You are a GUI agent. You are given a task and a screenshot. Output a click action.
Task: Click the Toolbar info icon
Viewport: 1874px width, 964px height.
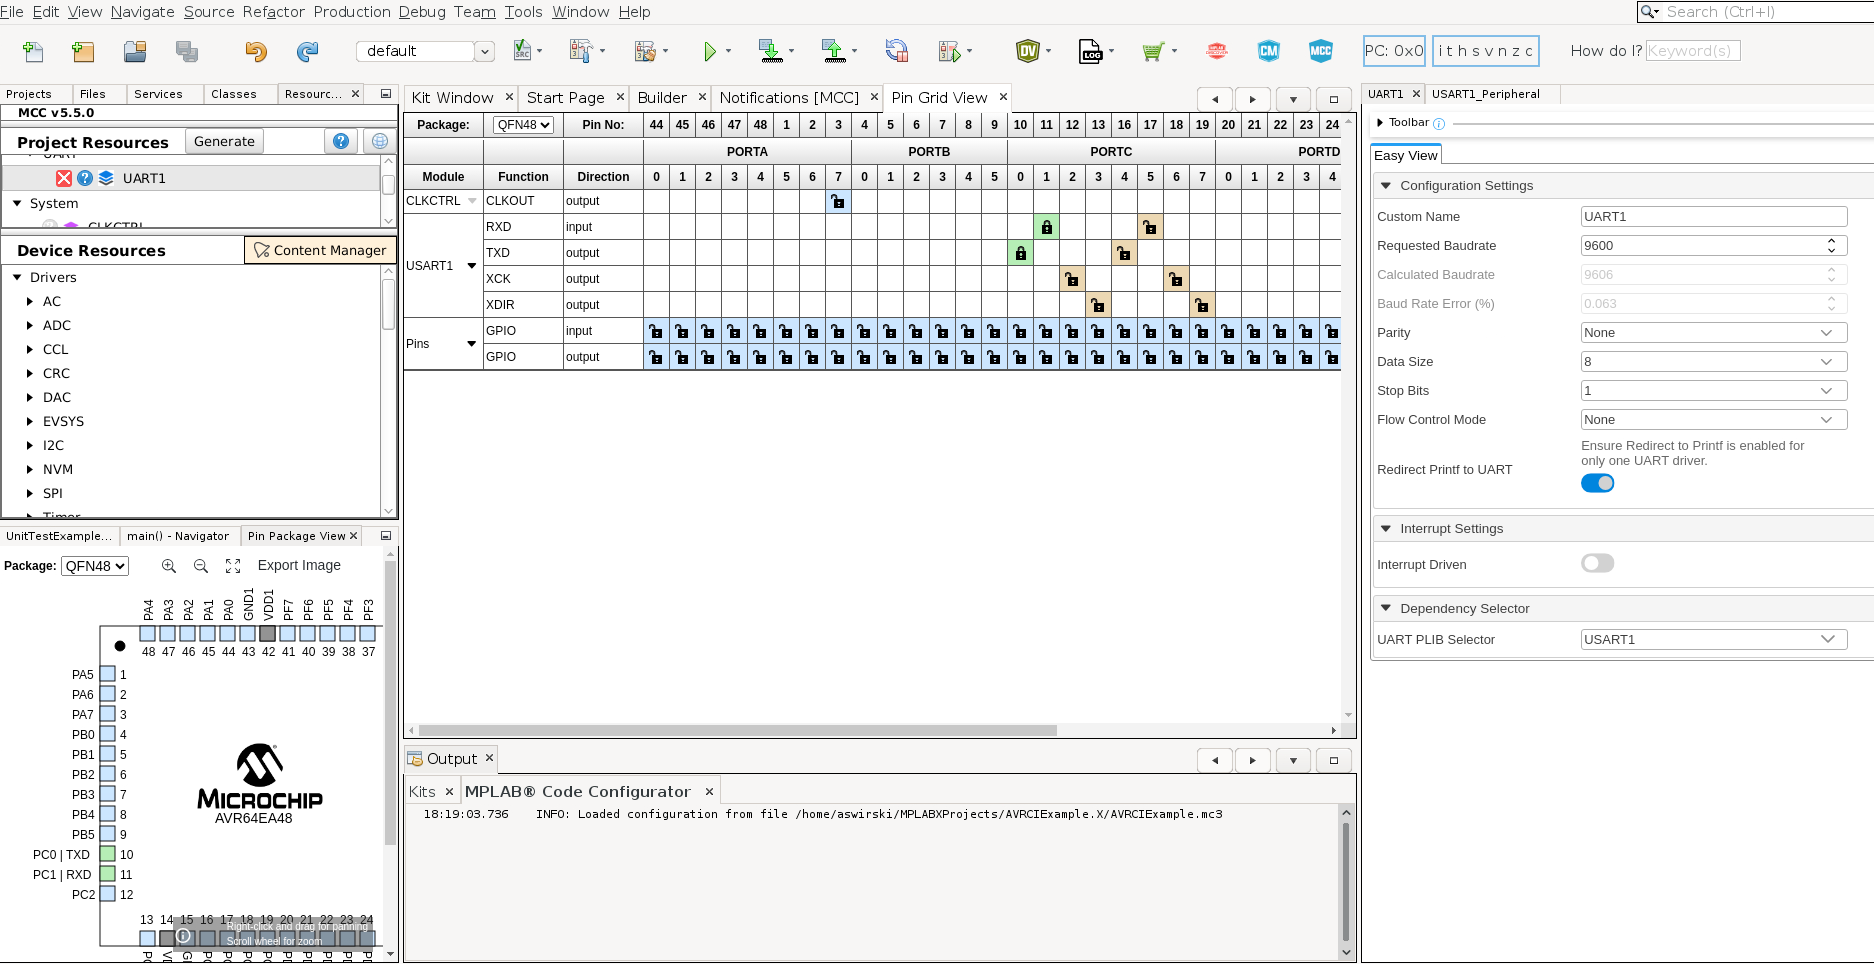point(1439,124)
